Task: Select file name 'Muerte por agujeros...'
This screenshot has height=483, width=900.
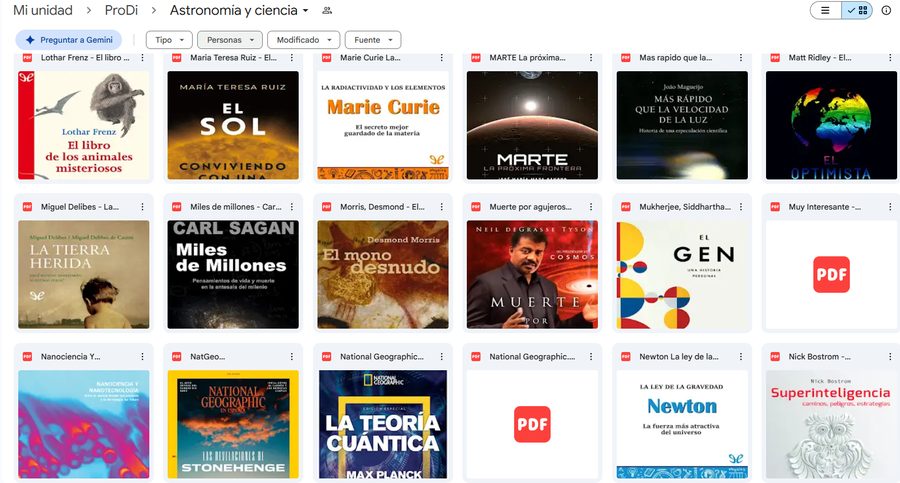Action: [530, 207]
